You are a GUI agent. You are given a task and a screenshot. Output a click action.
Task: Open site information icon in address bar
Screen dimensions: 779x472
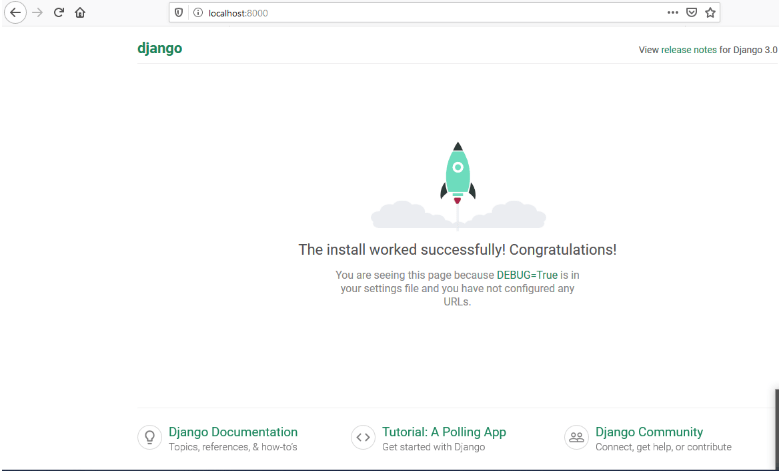coord(198,13)
